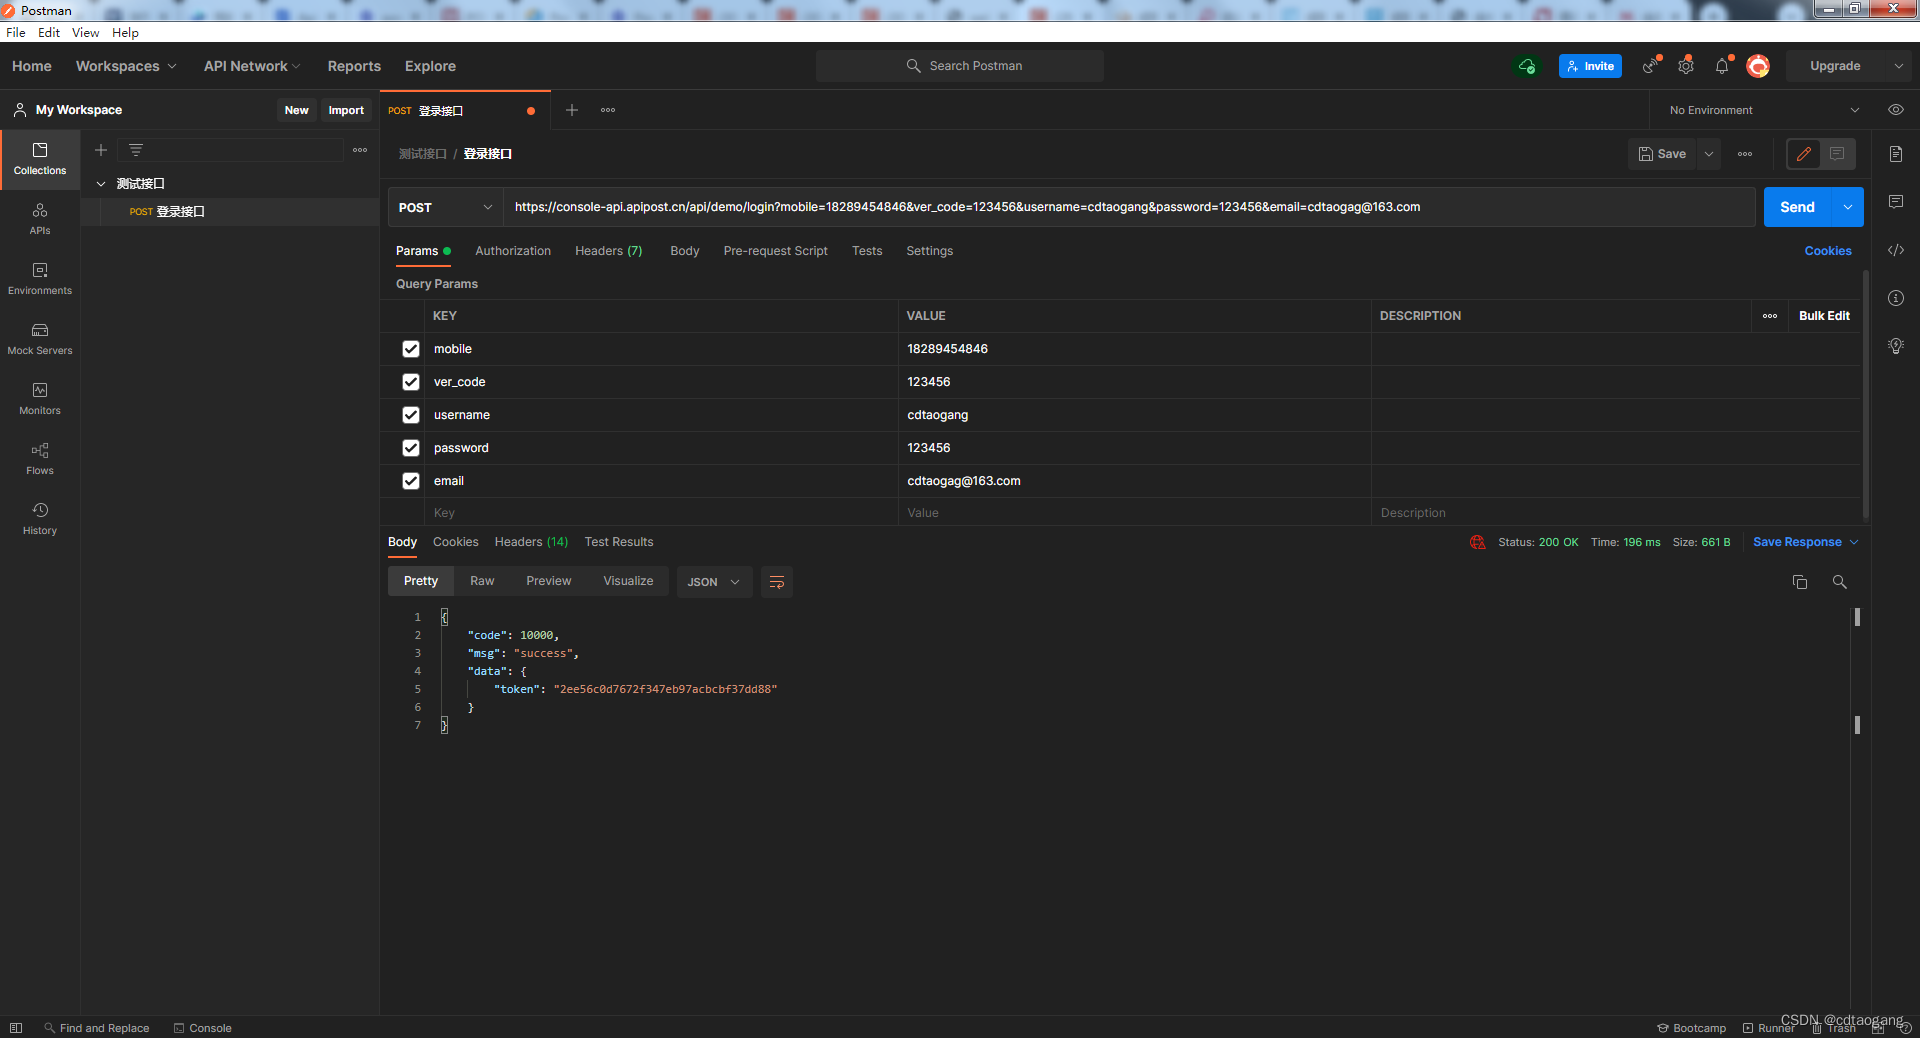Switch to edit mode with pencil icon

point(1804,154)
